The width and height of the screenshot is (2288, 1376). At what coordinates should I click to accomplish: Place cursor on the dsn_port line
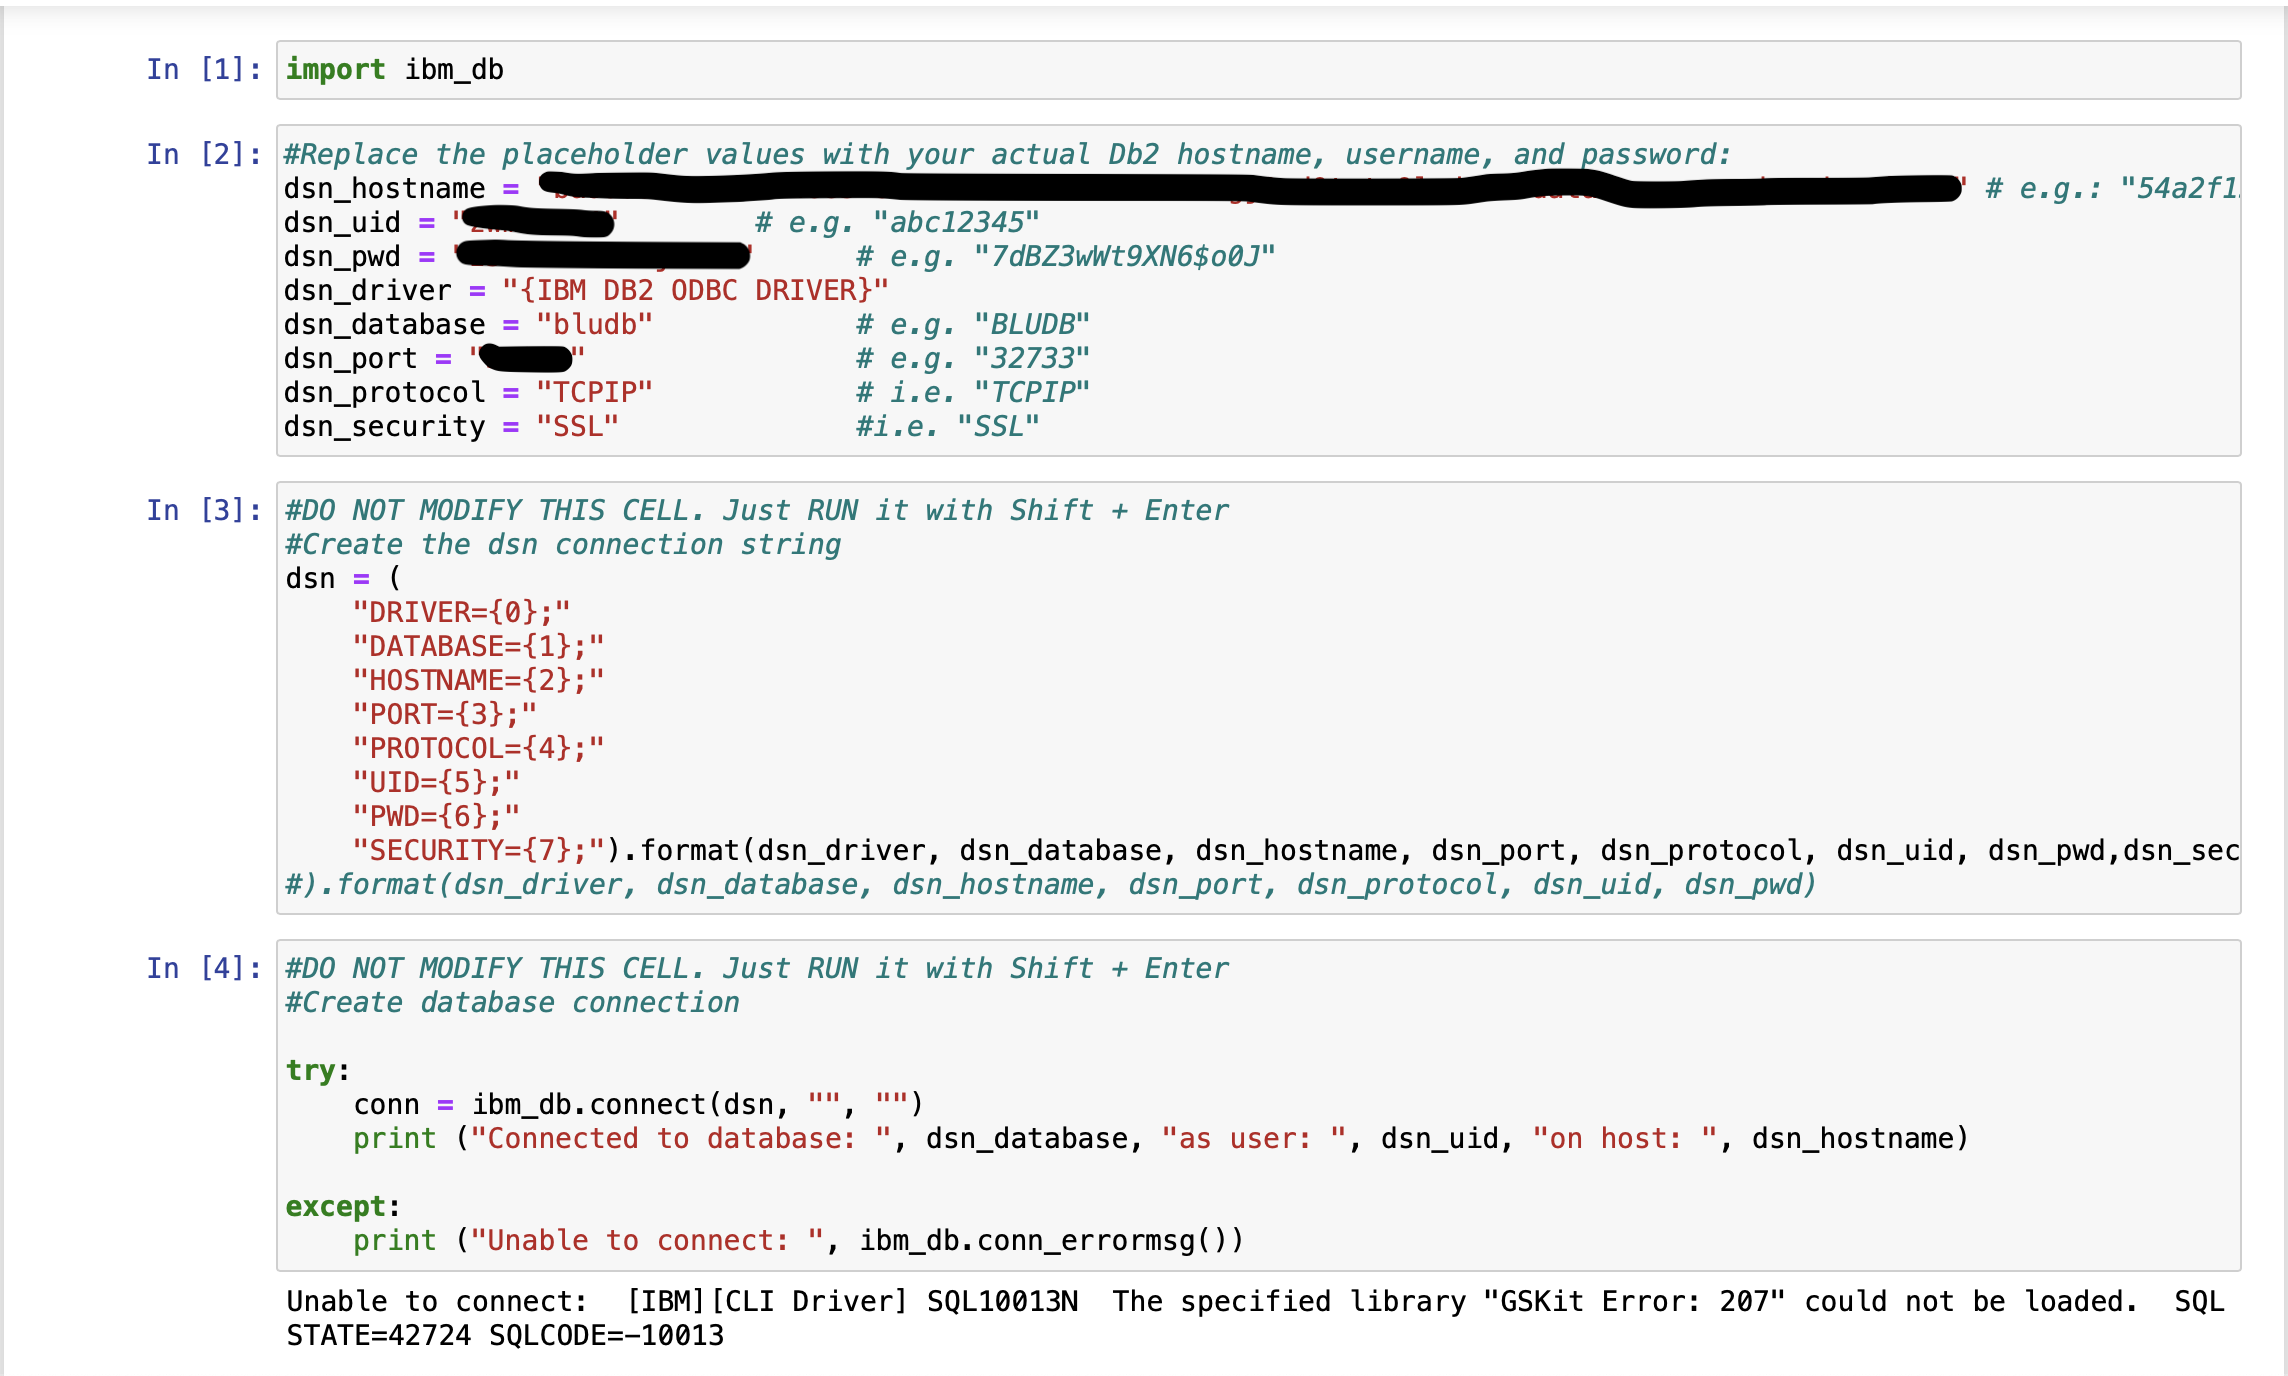[x=350, y=359]
